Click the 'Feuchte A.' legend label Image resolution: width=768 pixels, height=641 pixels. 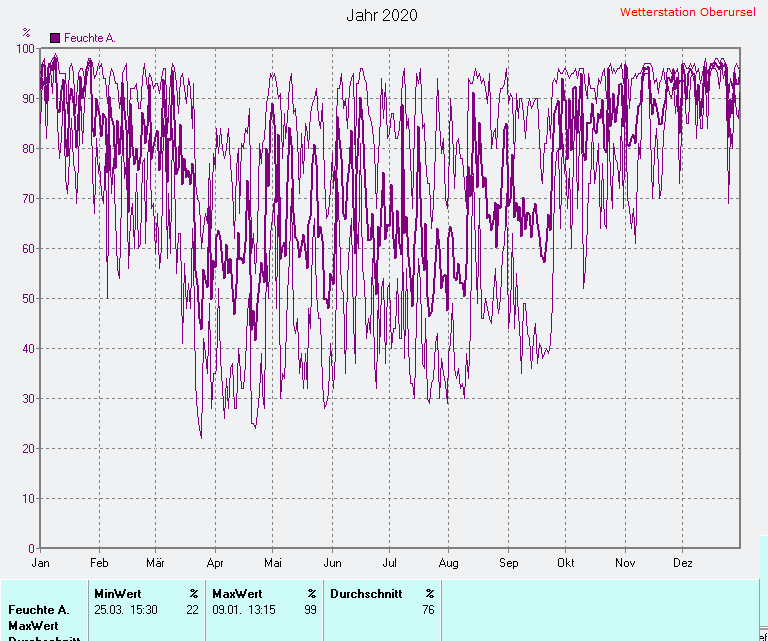click(90, 38)
